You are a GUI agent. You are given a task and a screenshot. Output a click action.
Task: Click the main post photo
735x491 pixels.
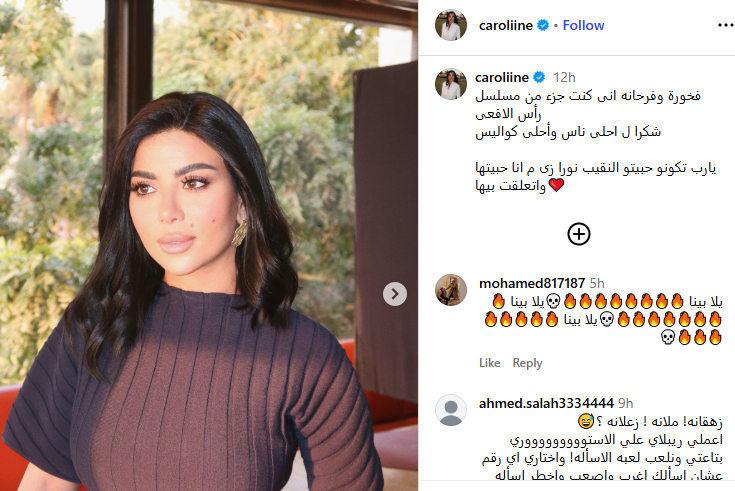pos(209,245)
